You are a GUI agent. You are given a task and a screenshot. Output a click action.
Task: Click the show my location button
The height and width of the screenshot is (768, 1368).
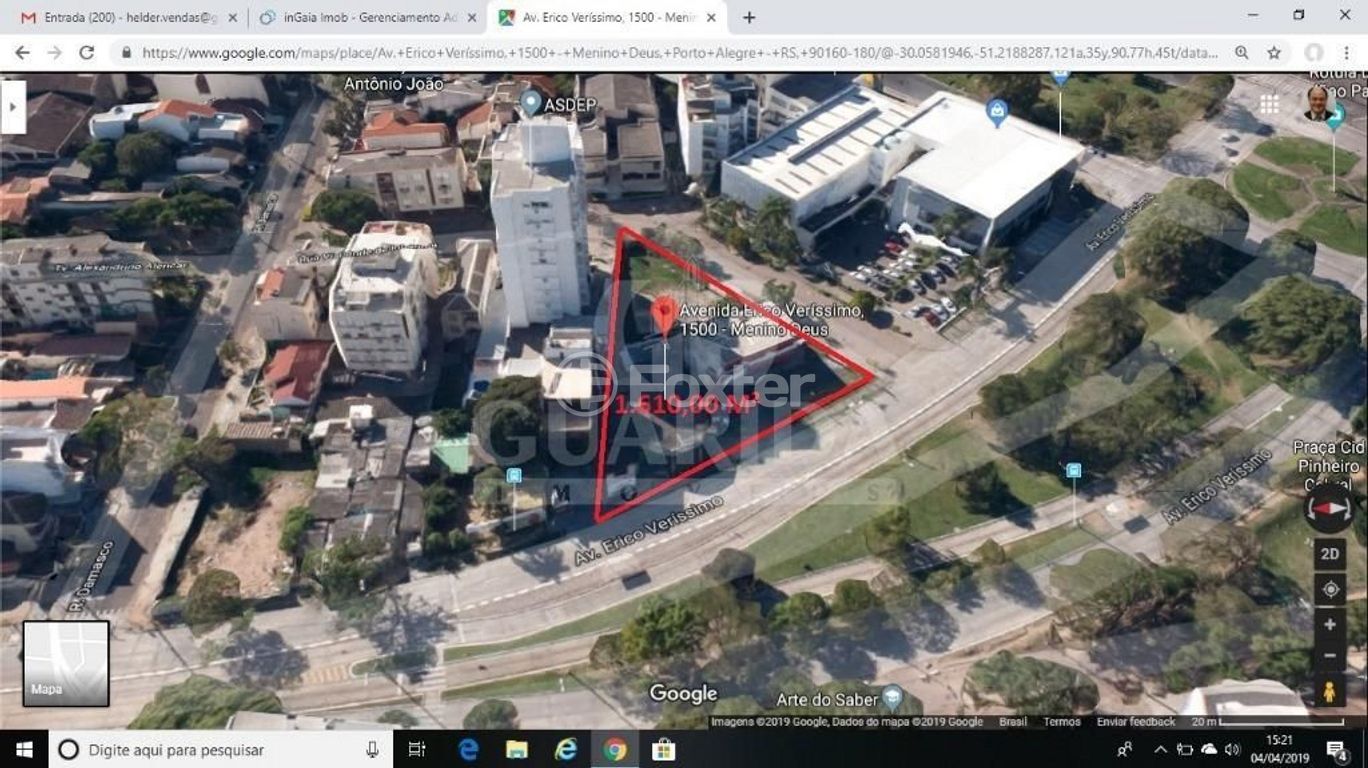1330,590
